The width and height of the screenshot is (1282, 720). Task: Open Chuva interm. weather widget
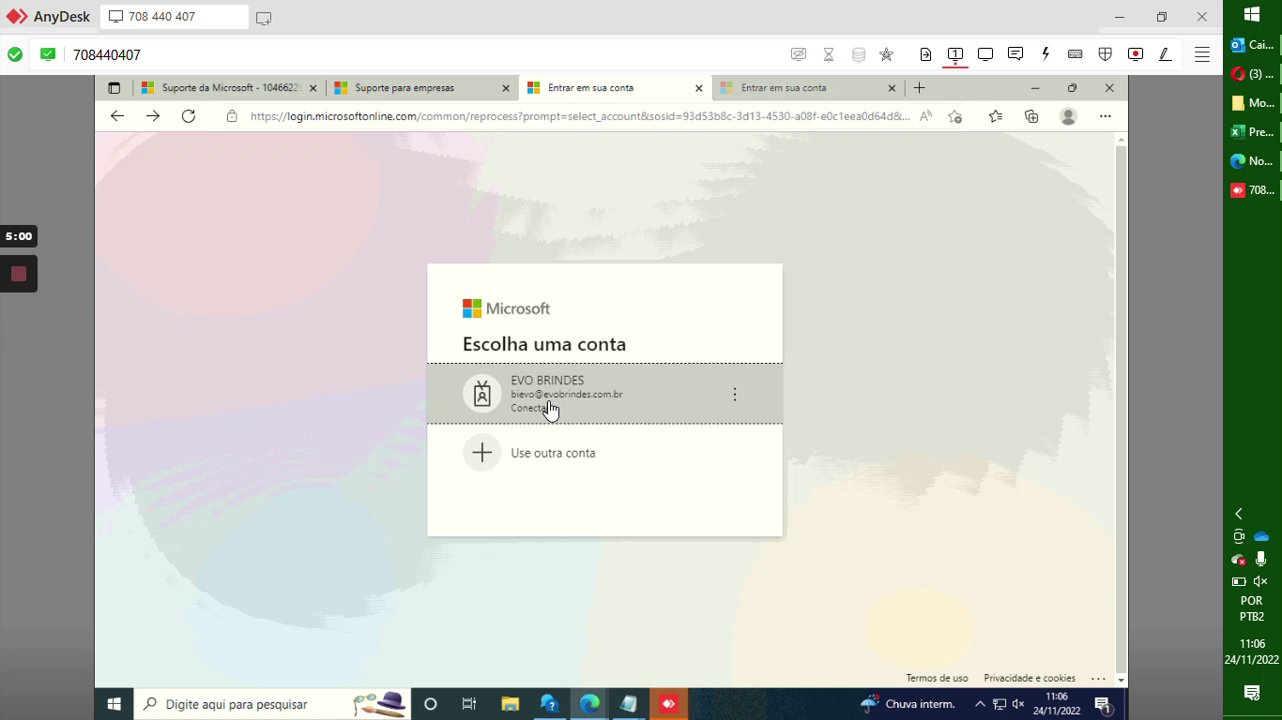[x=908, y=704]
